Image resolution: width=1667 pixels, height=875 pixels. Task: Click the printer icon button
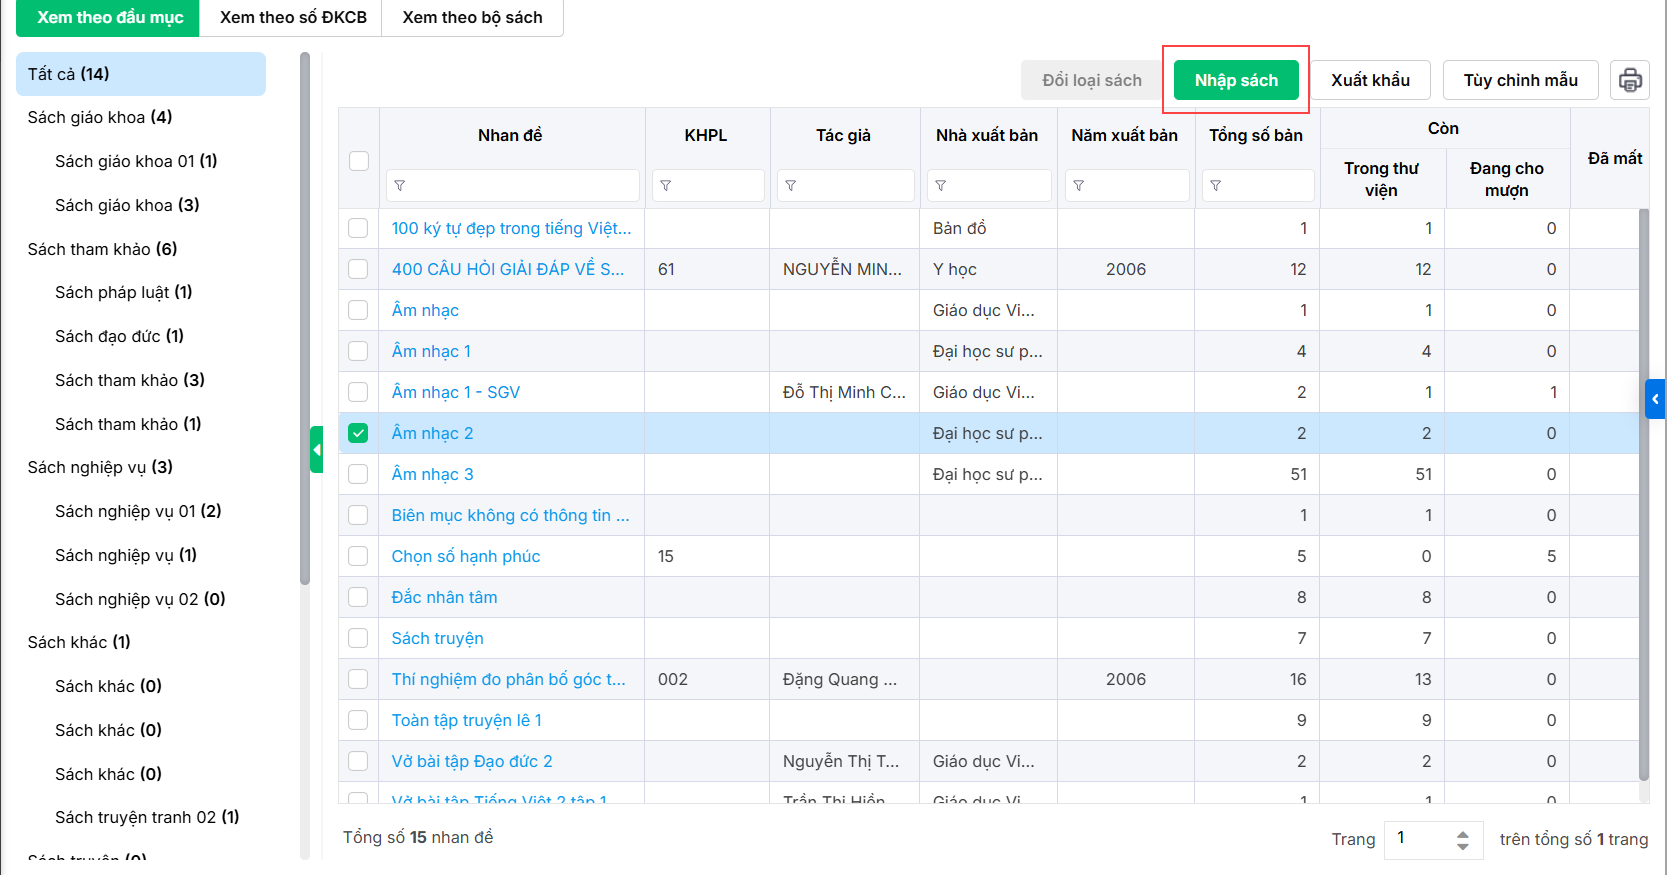click(1630, 80)
